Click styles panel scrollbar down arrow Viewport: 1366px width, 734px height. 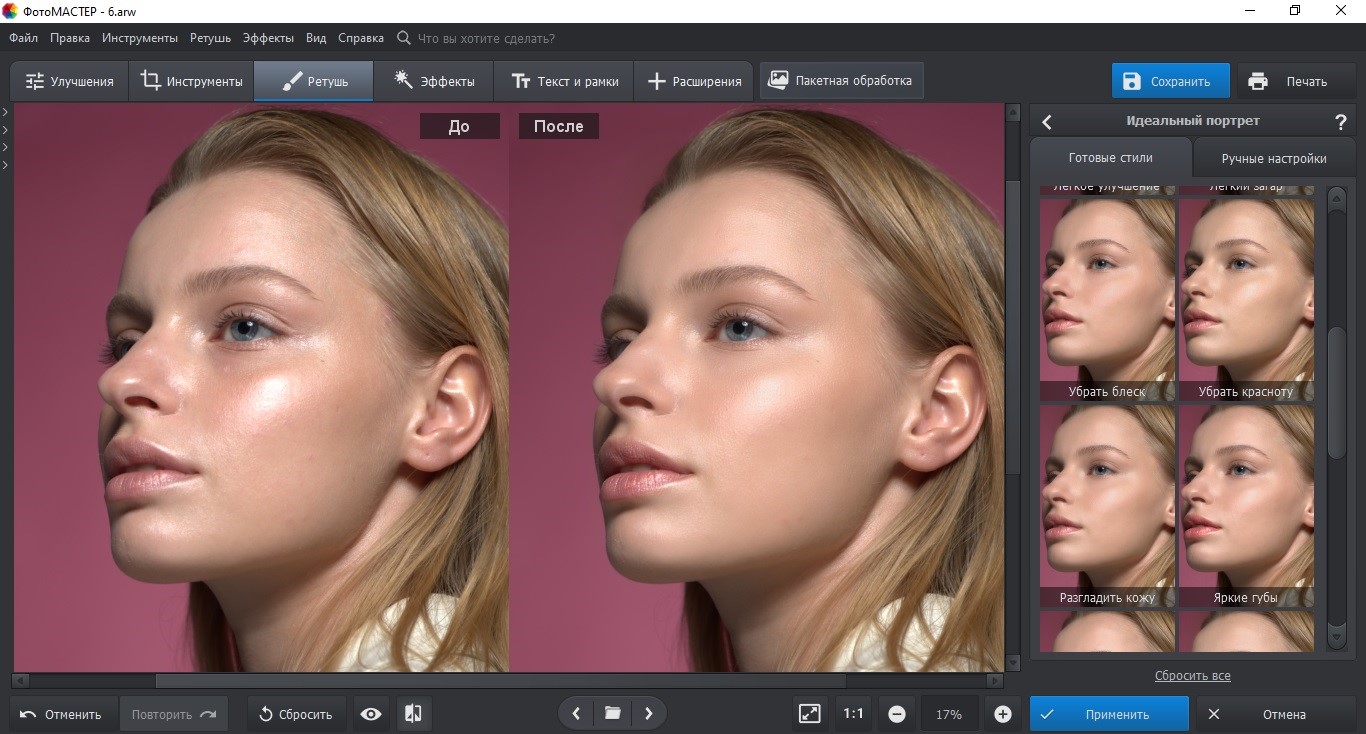pos(1337,636)
